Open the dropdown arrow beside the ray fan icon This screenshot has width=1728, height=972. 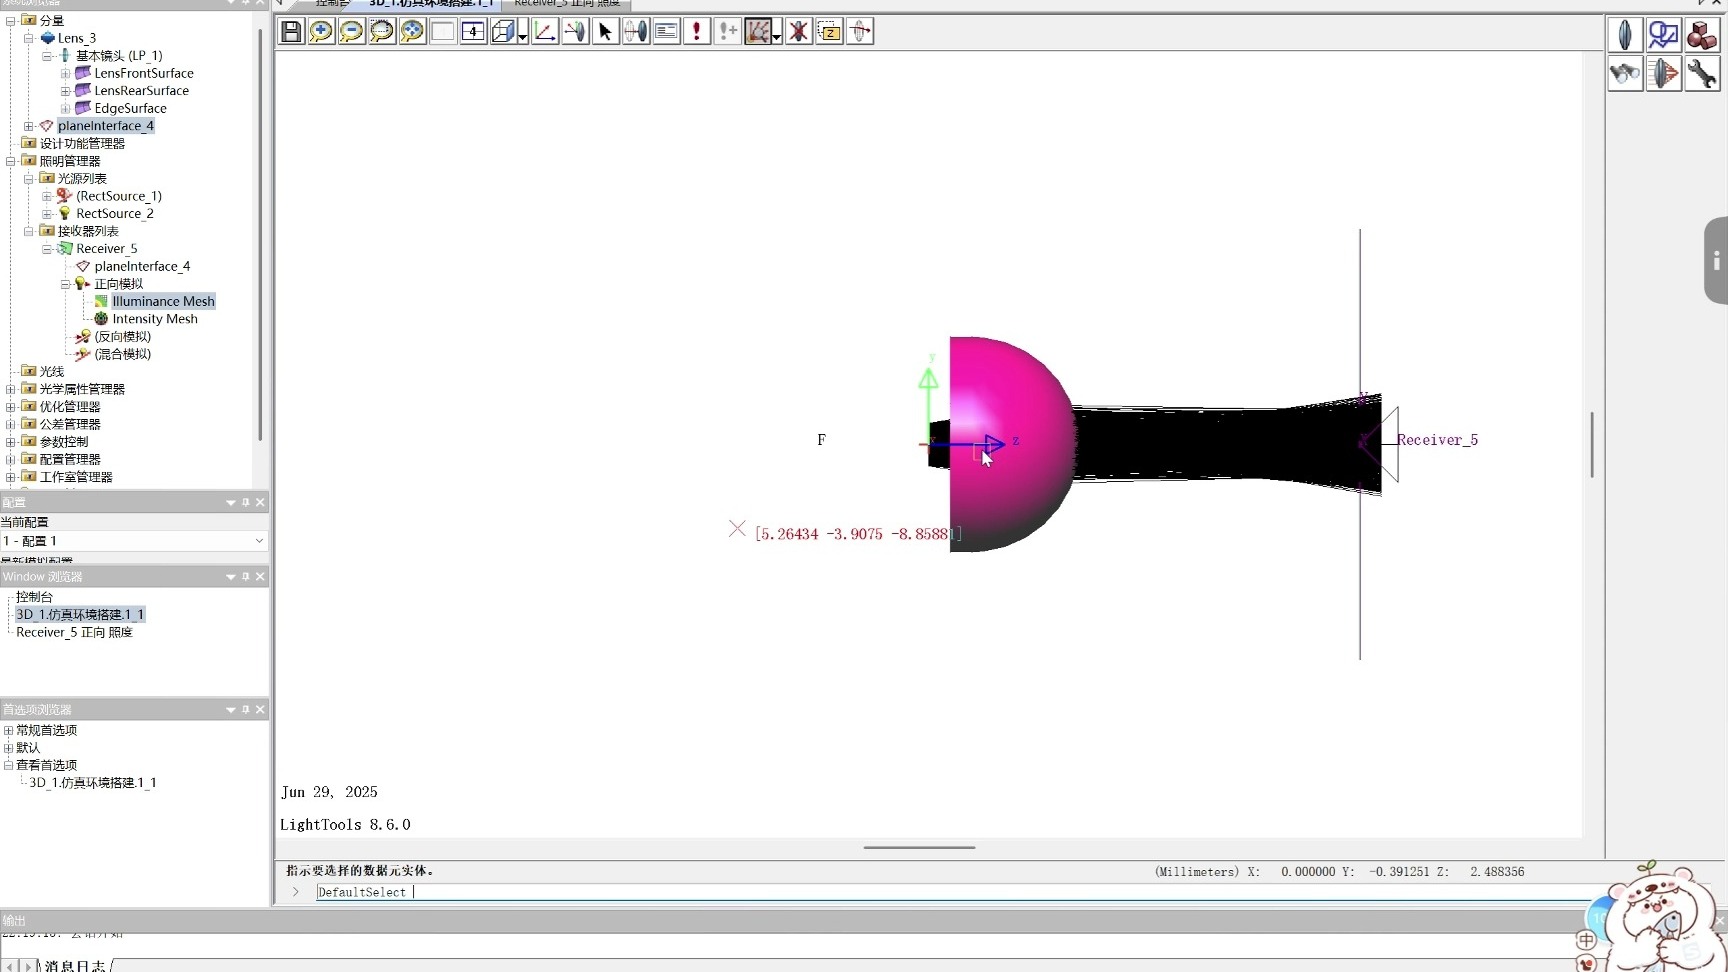777,37
